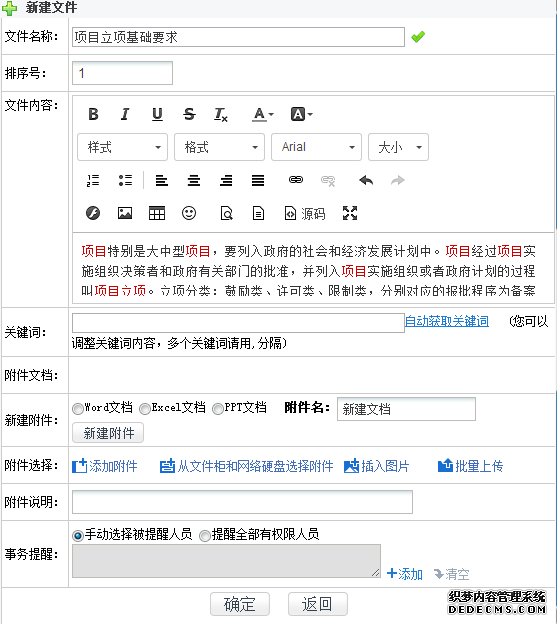
Task: Select Word文档 attachment type
Action: click(78, 409)
